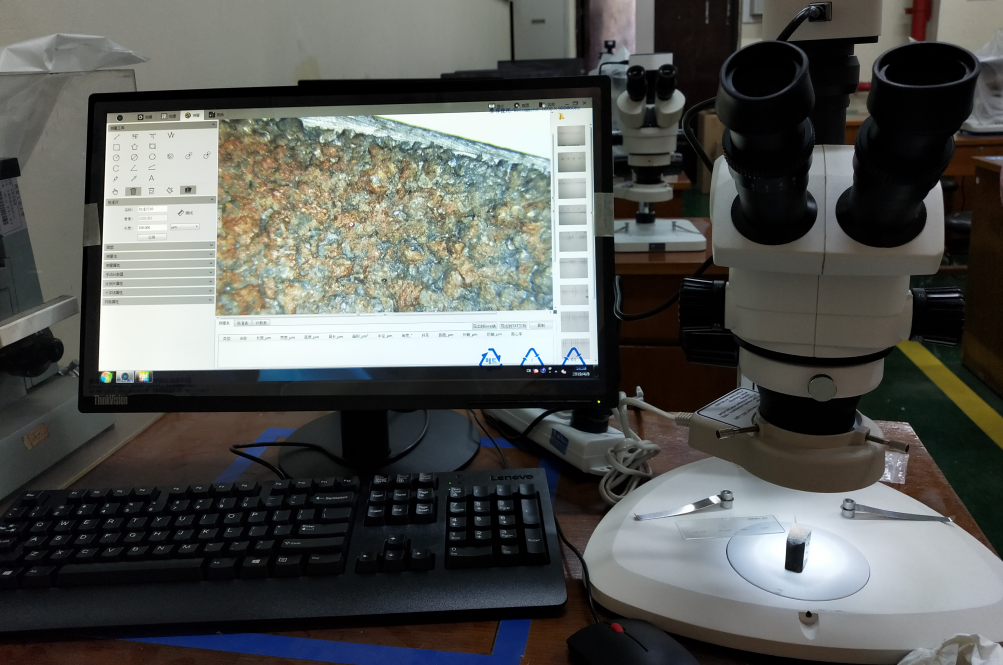The height and width of the screenshot is (665, 1003).
Task: Open the Windows Start button
Action: (x=106, y=377)
